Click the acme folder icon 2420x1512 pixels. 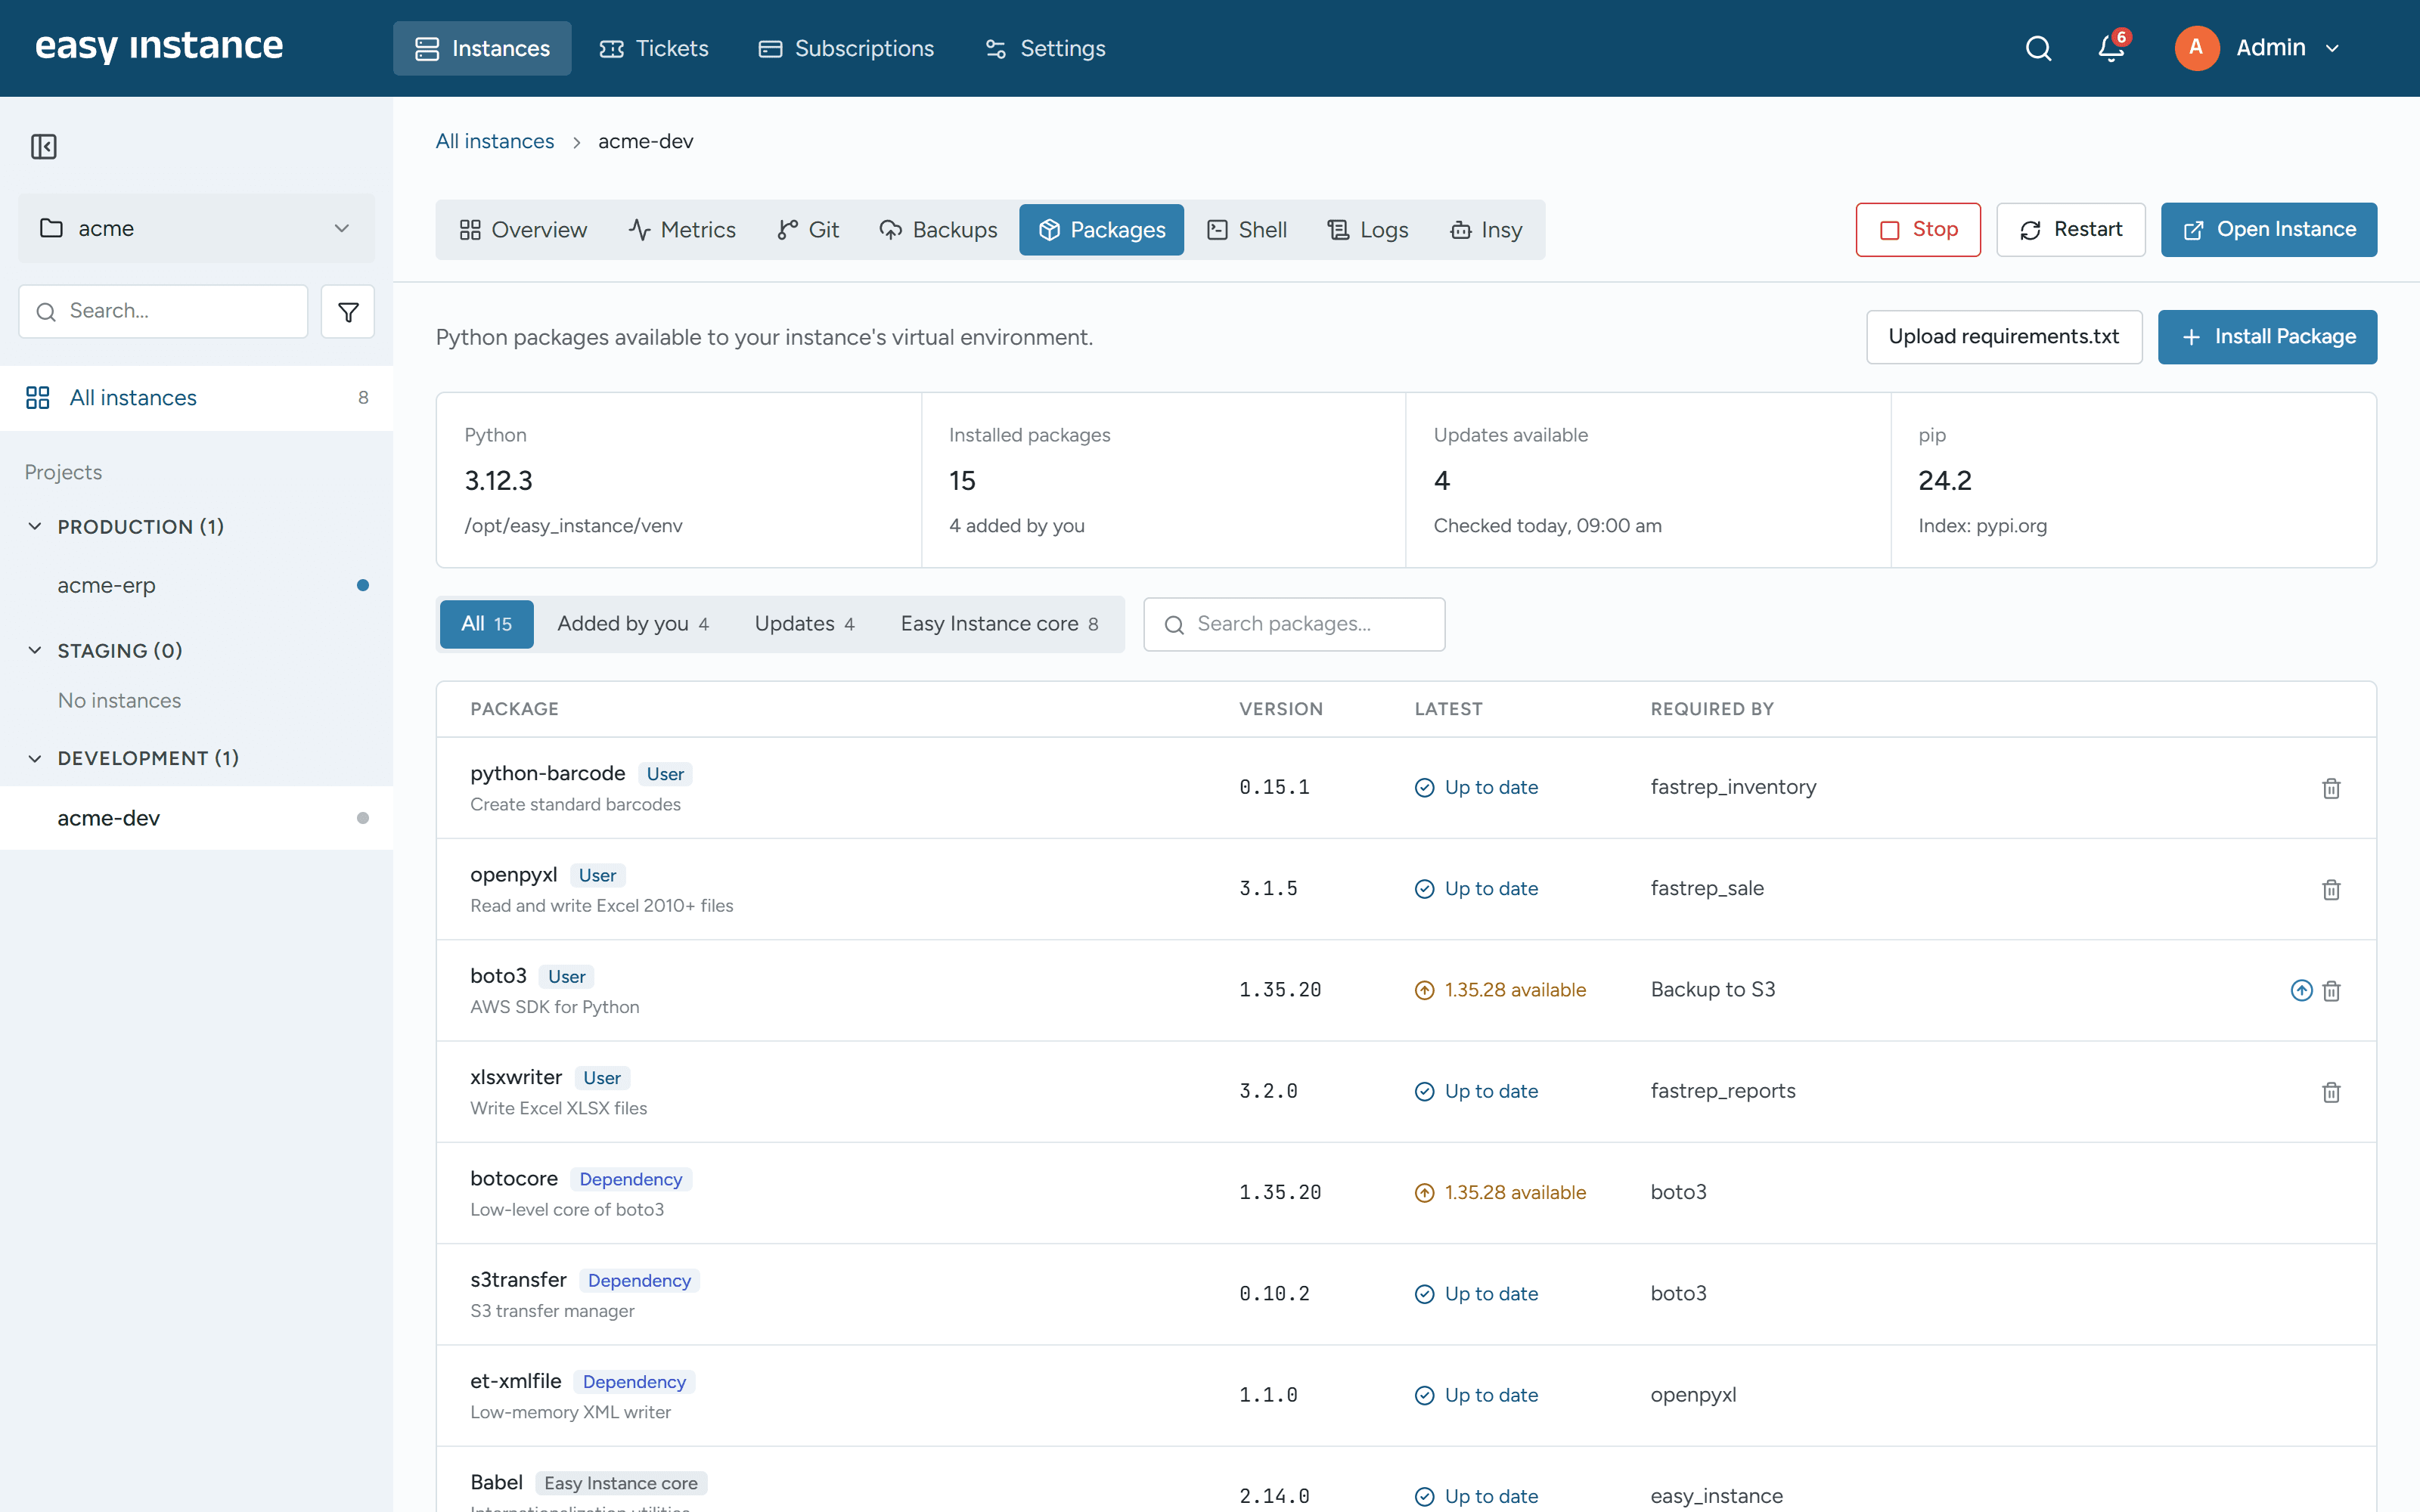pyautogui.click(x=51, y=228)
